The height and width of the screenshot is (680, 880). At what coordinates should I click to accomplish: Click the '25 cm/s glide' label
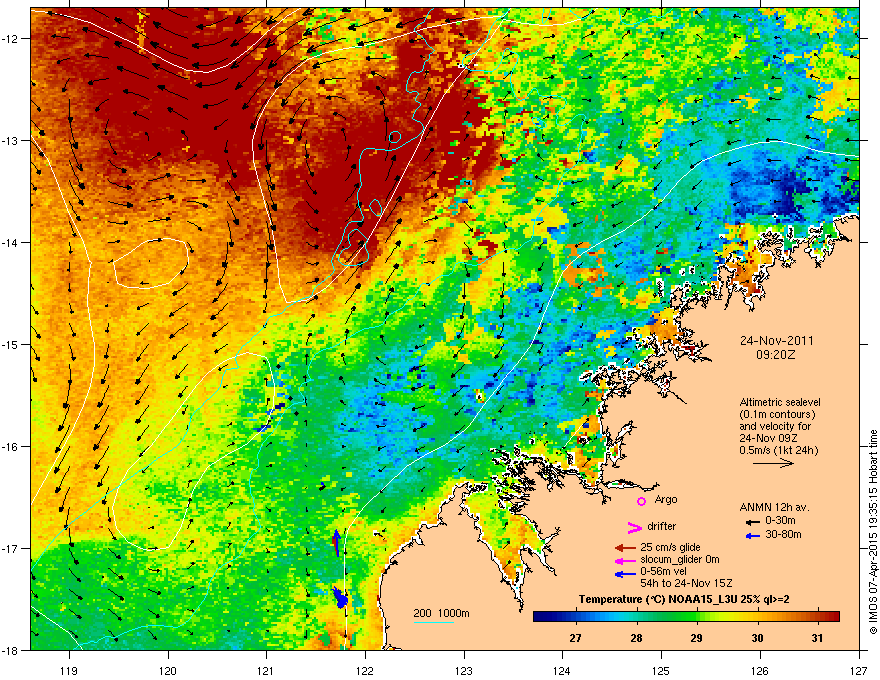(x=670, y=547)
